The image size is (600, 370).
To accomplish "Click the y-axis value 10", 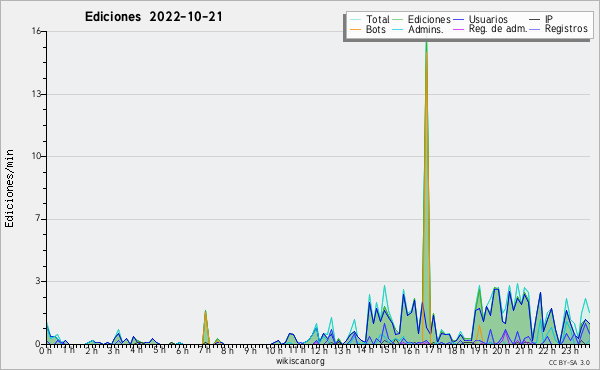I will coord(36,156).
